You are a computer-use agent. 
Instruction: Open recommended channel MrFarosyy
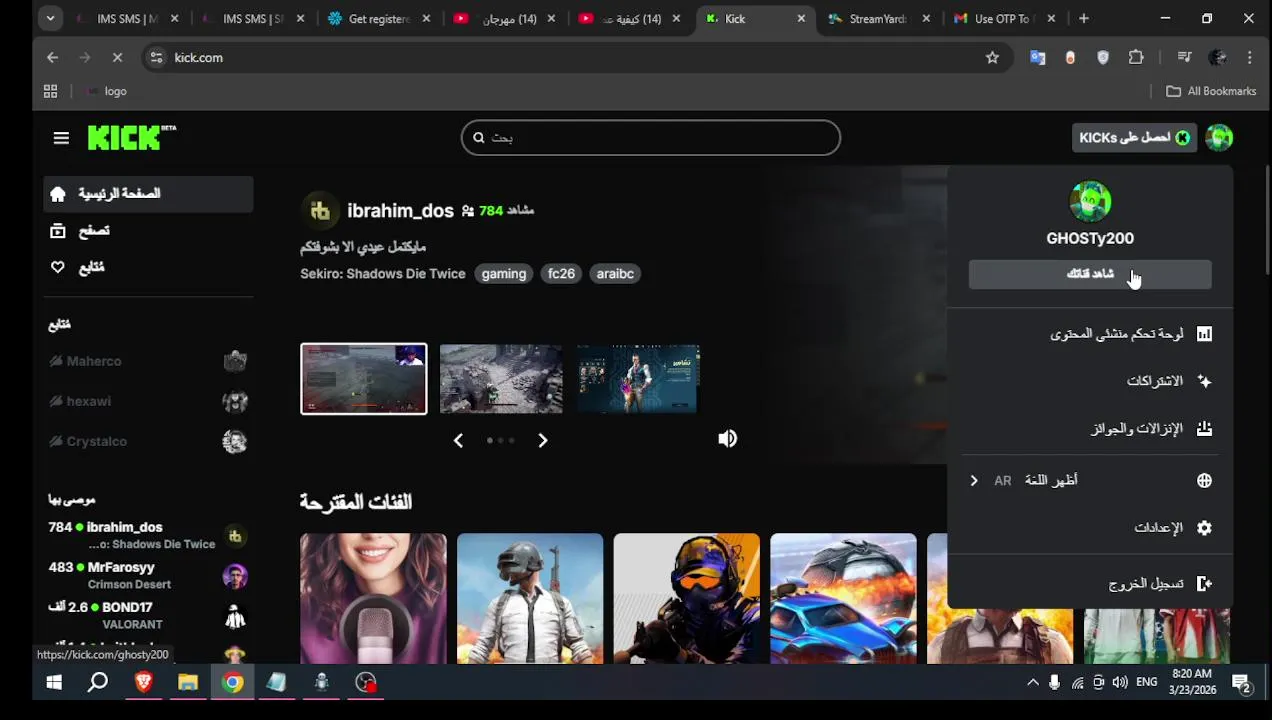coord(148,575)
